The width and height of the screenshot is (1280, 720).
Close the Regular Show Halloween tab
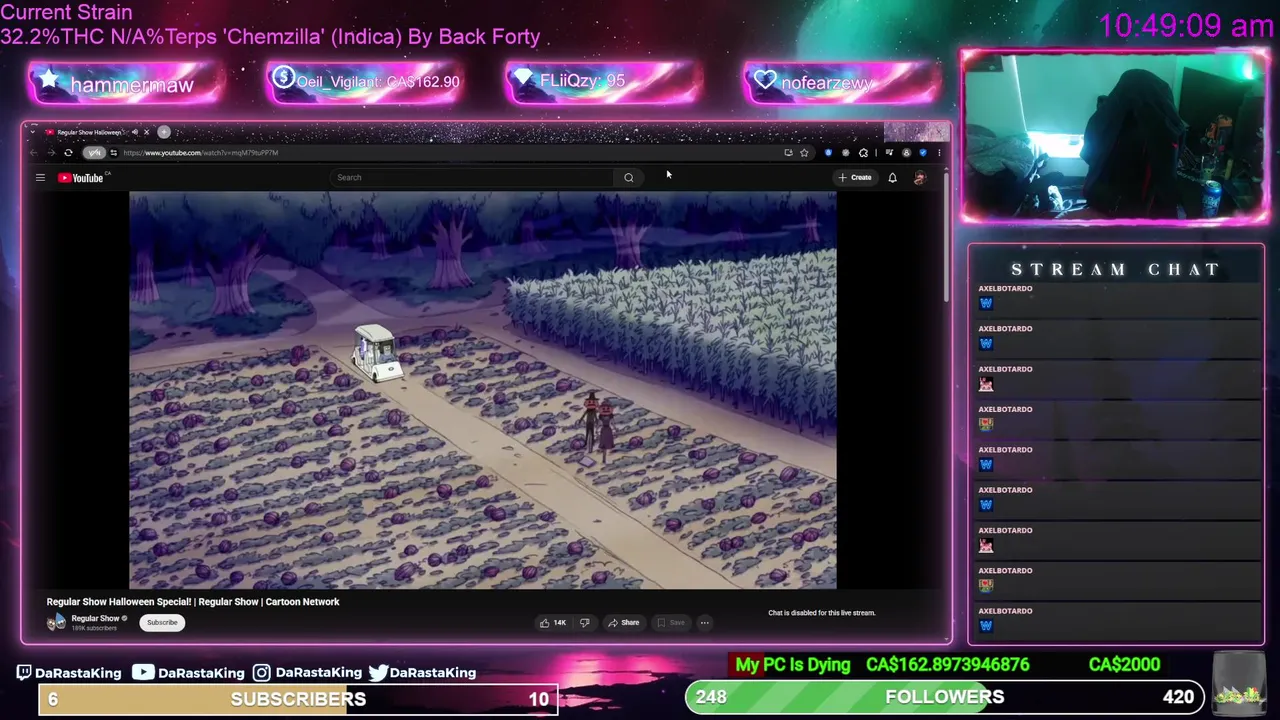pyautogui.click(x=146, y=132)
